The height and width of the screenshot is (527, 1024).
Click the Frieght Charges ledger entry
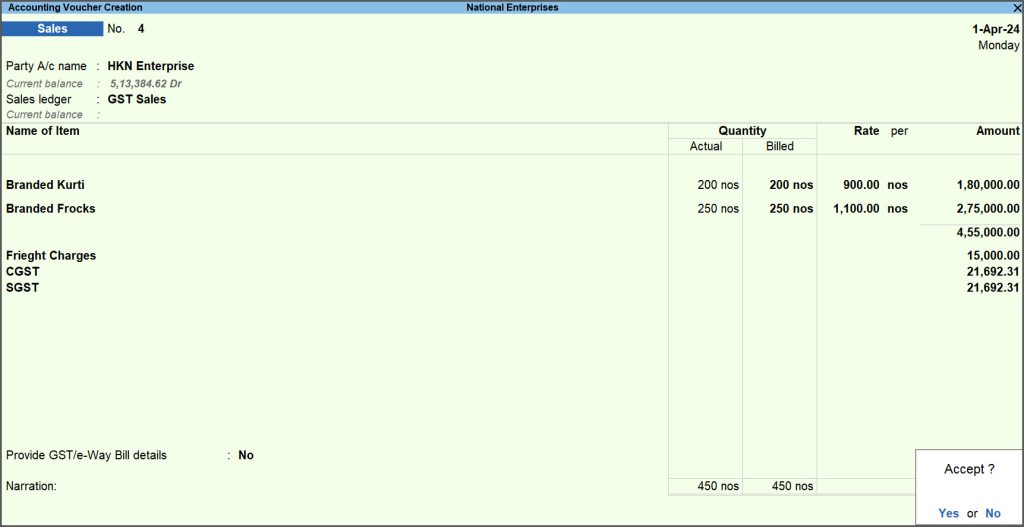(51, 255)
